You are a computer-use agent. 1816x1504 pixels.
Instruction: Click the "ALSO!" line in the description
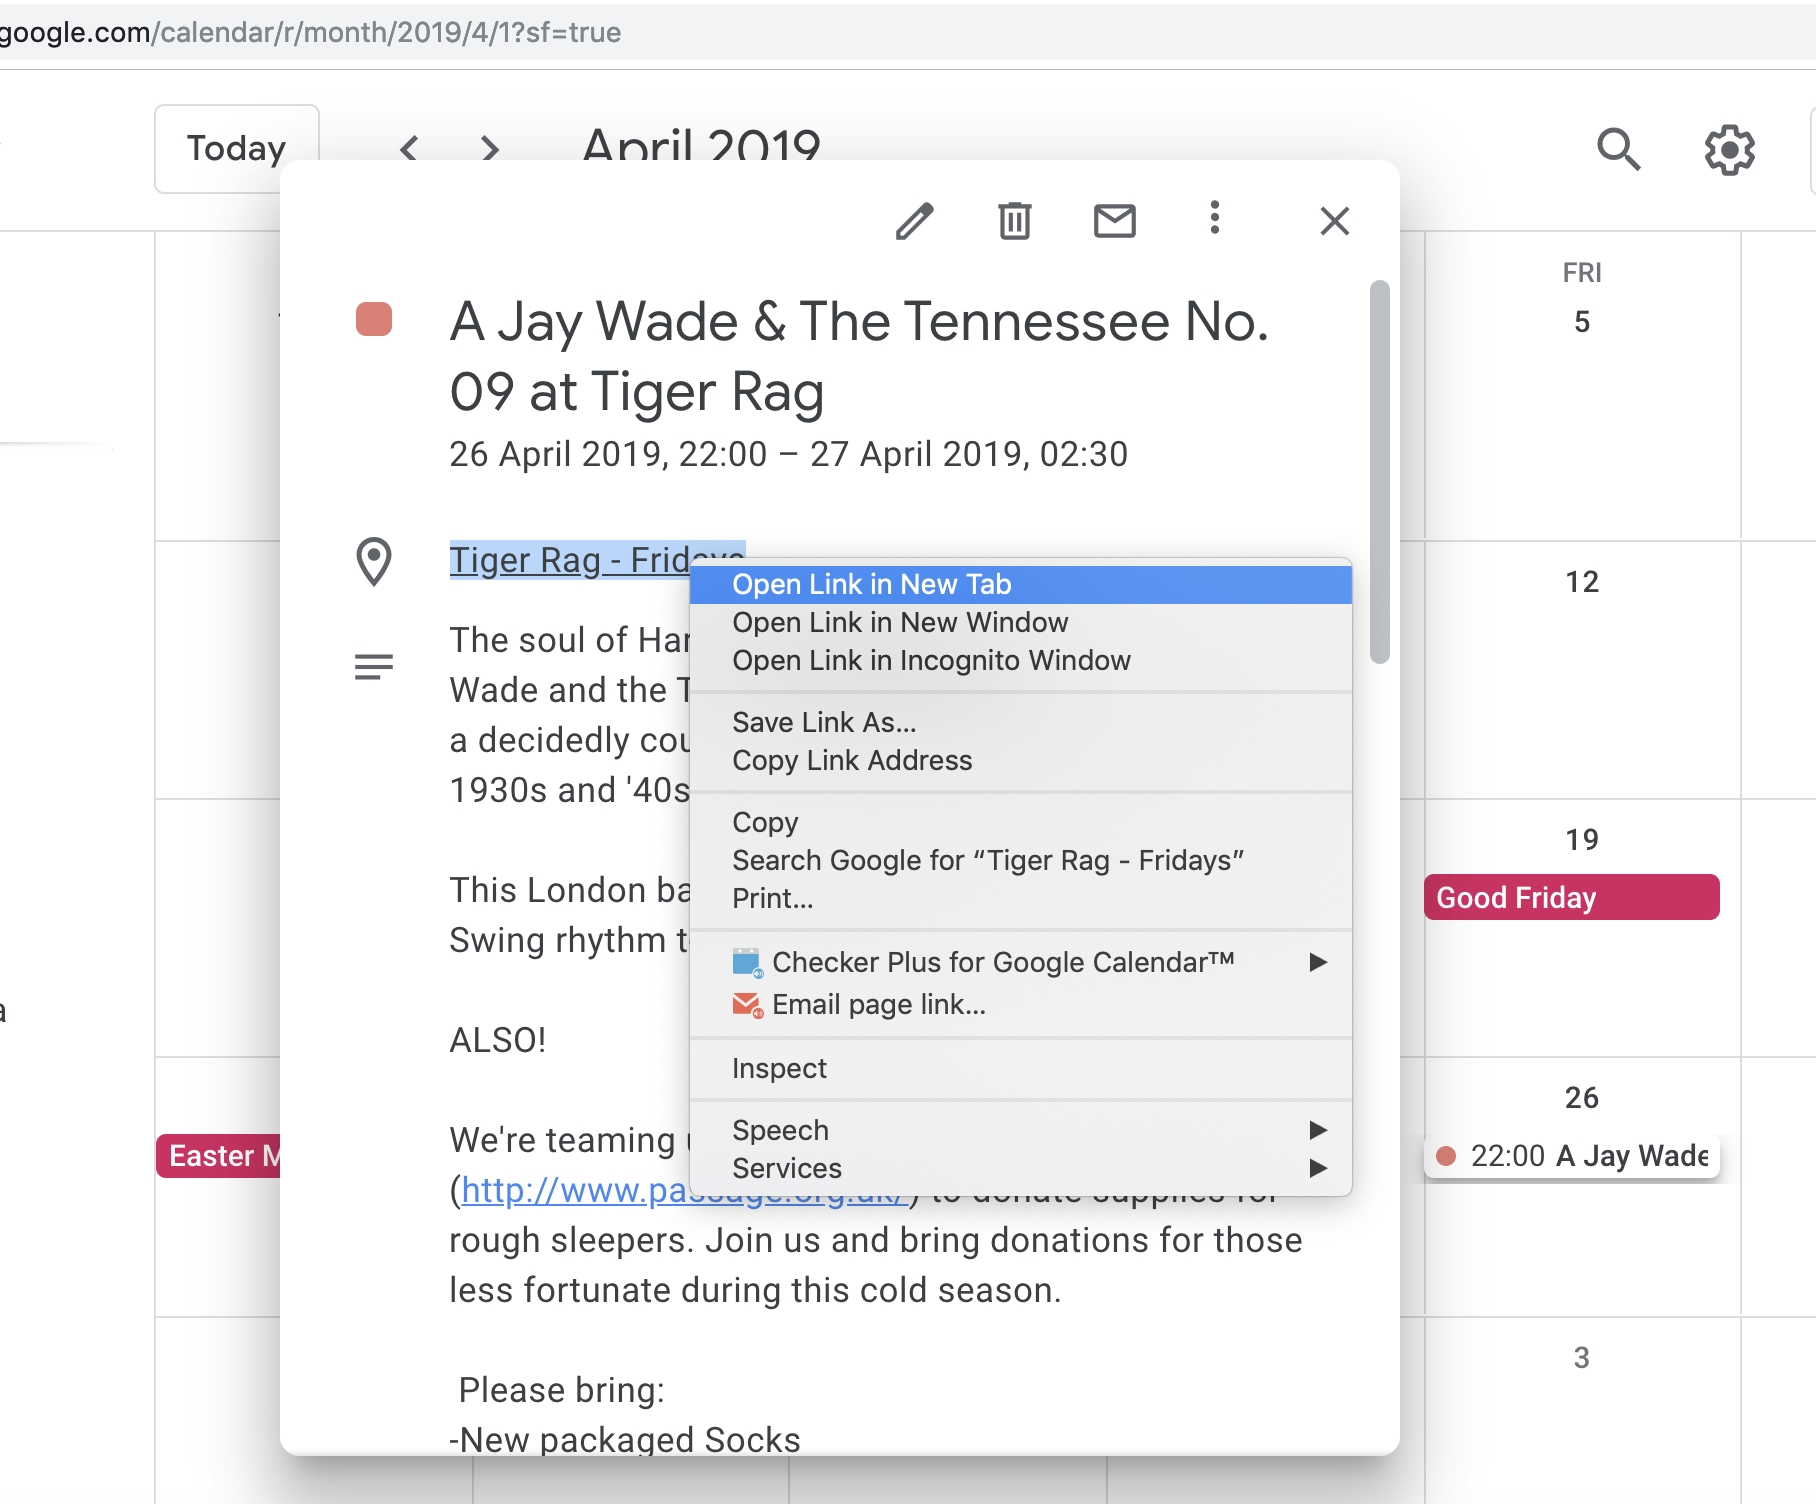tap(497, 1040)
